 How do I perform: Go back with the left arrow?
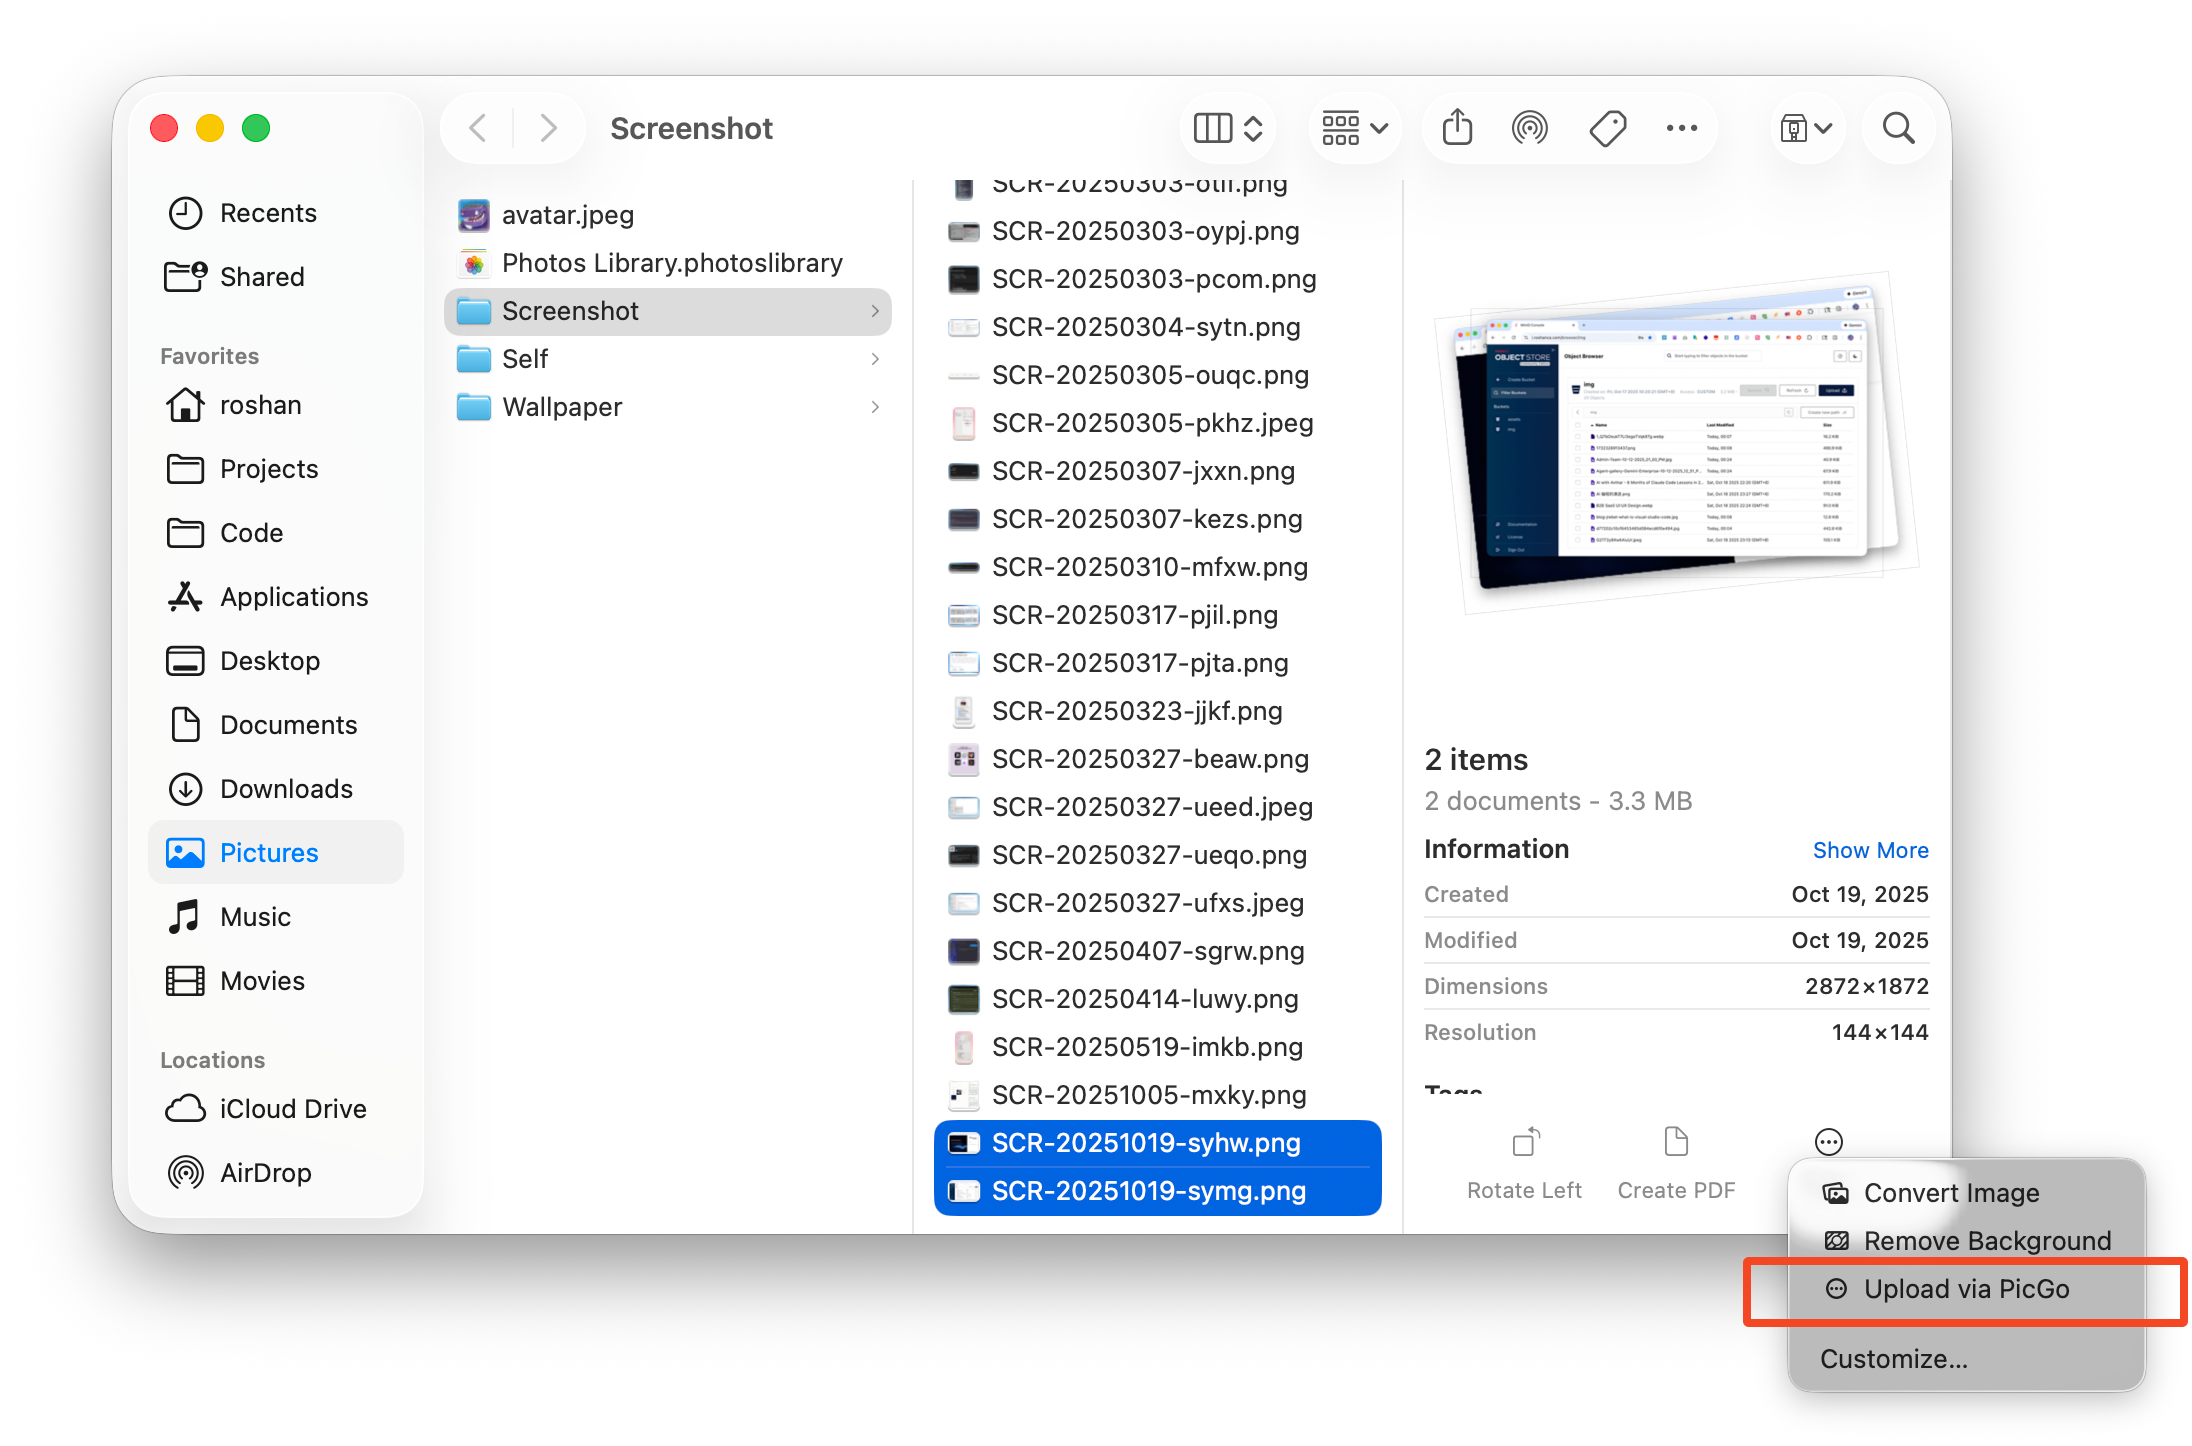[x=478, y=128]
